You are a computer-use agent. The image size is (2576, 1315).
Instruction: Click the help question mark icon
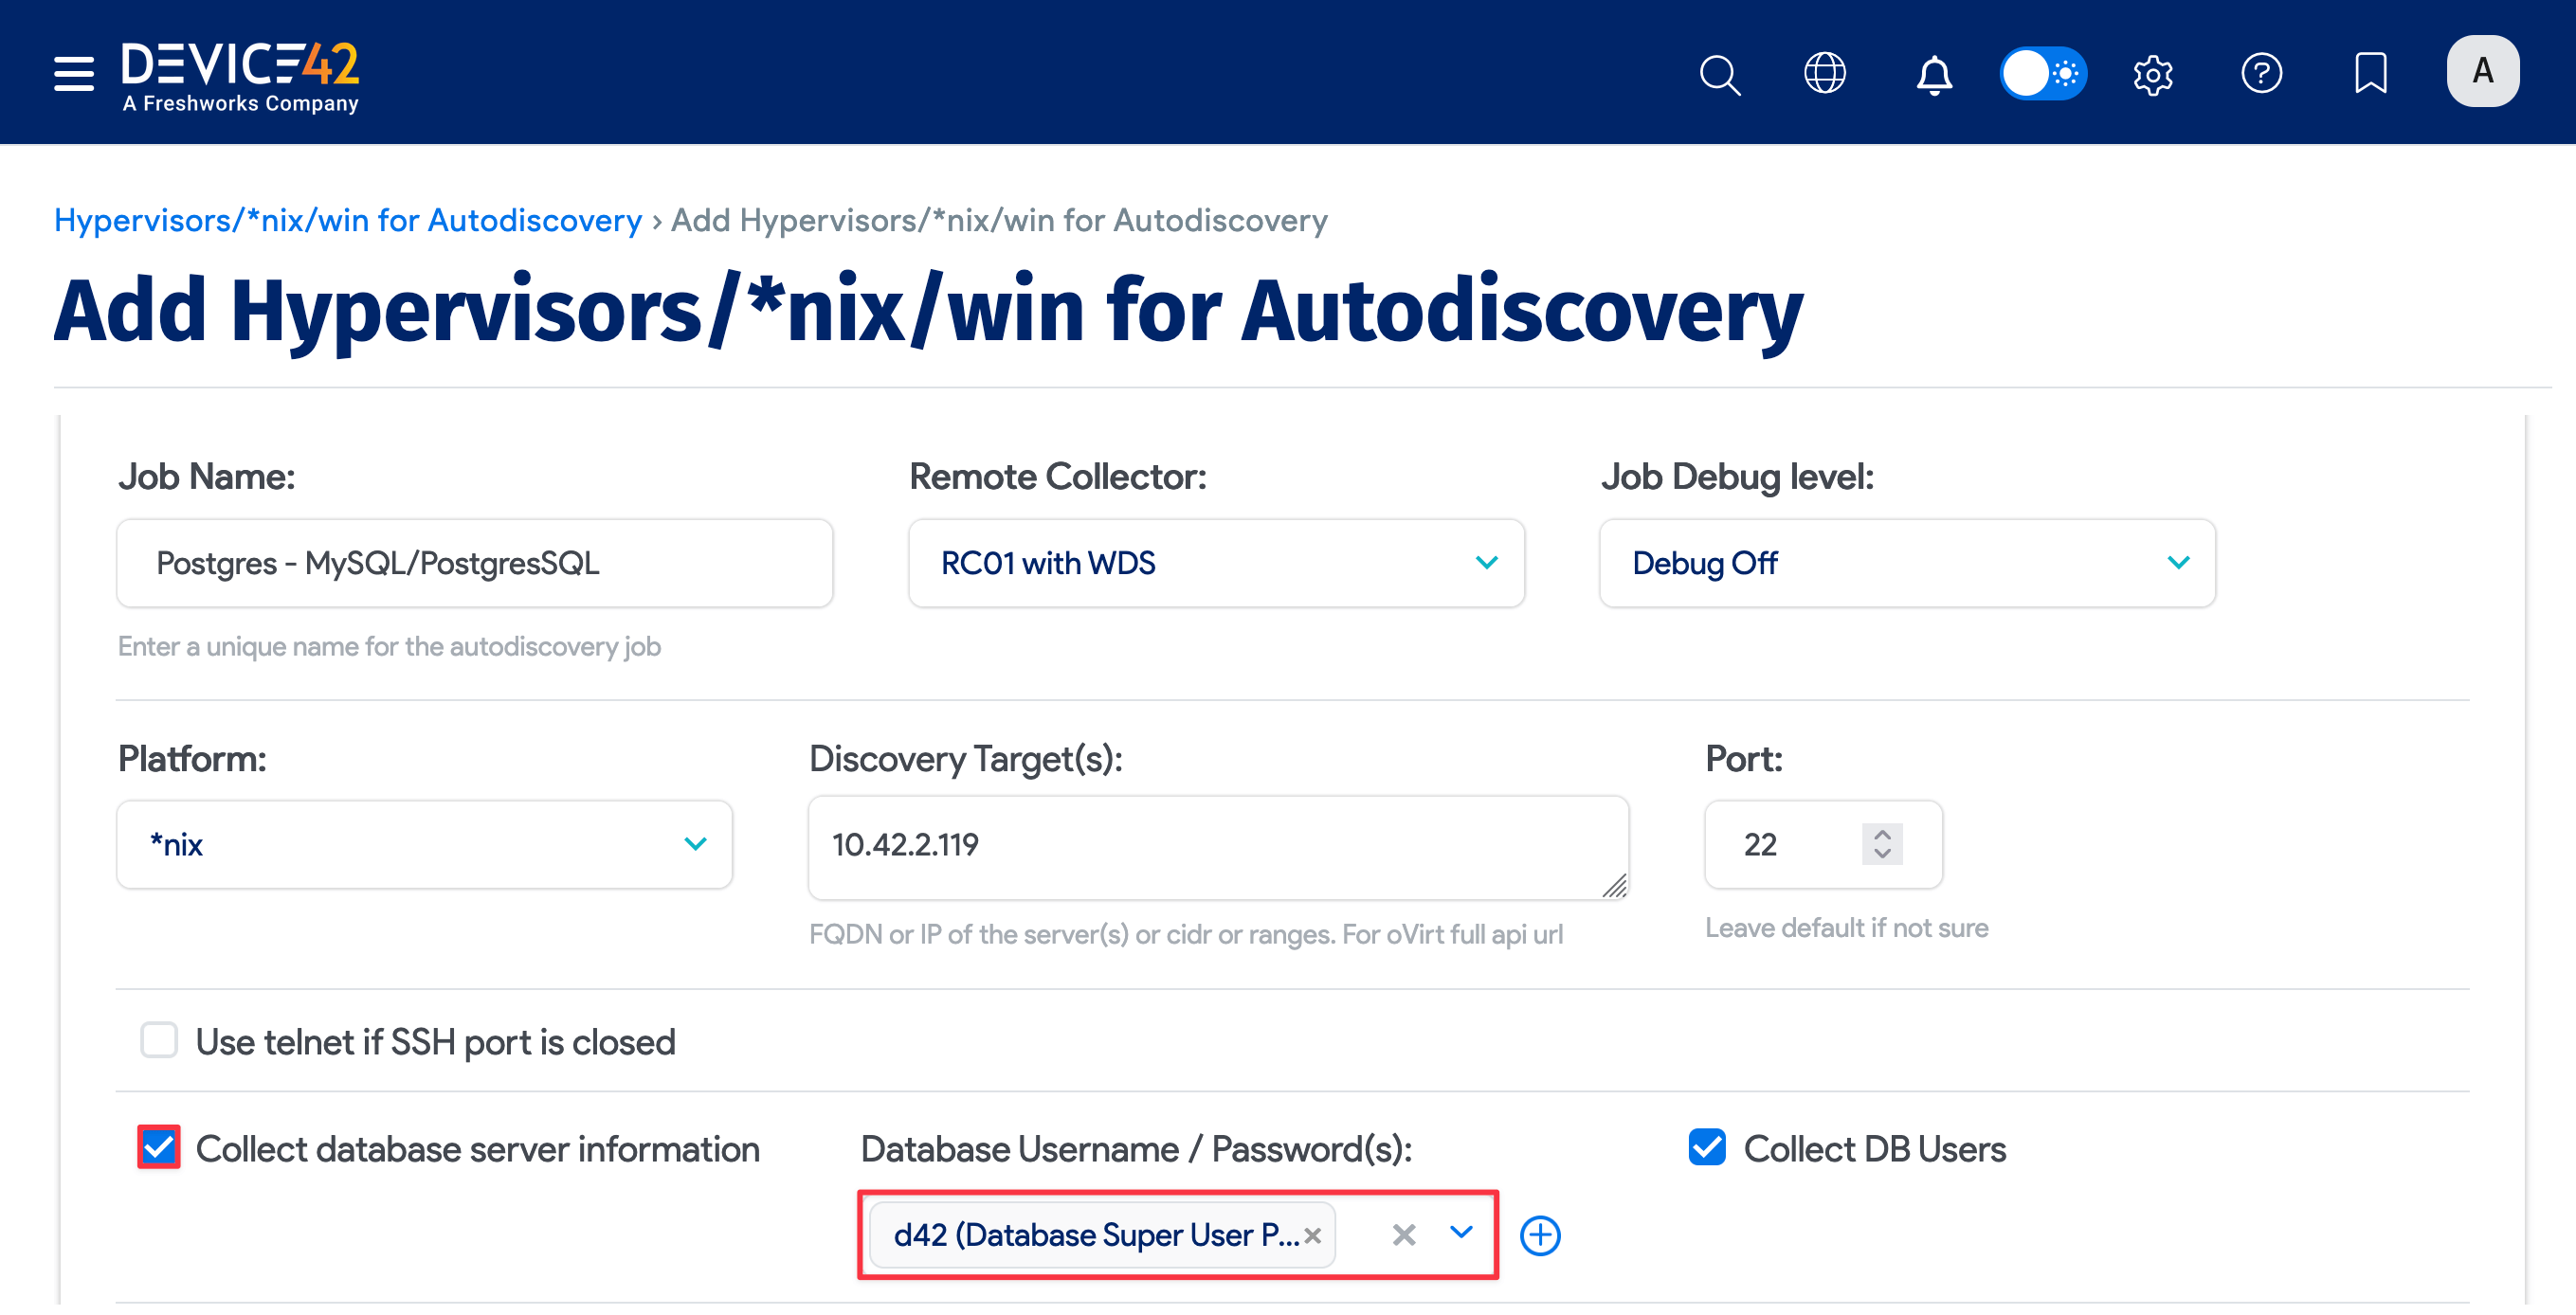point(2263,73)
